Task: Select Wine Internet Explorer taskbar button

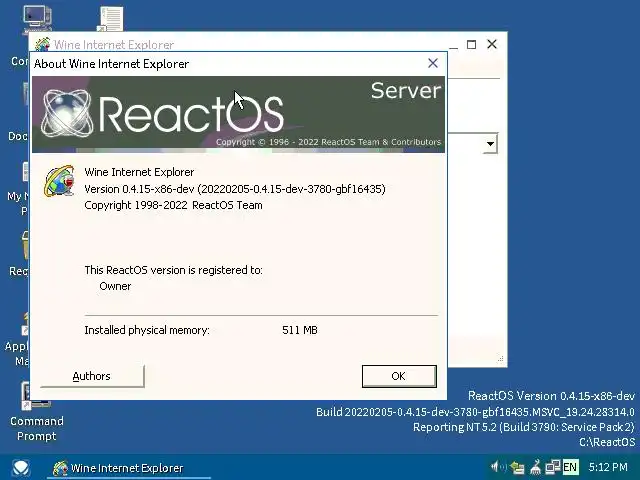Action: [x=129, y=468]
